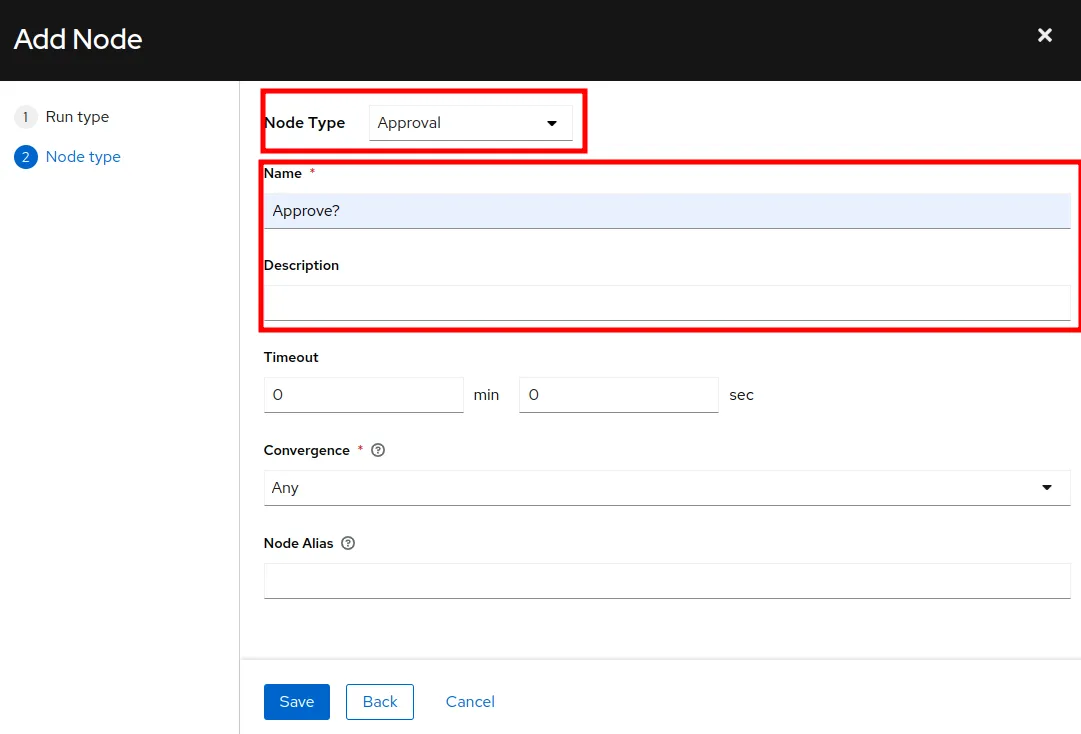The height and width of the screenshot is (734, 1081).
Task: Click the Node Alias text field
Action: [666, 581]
